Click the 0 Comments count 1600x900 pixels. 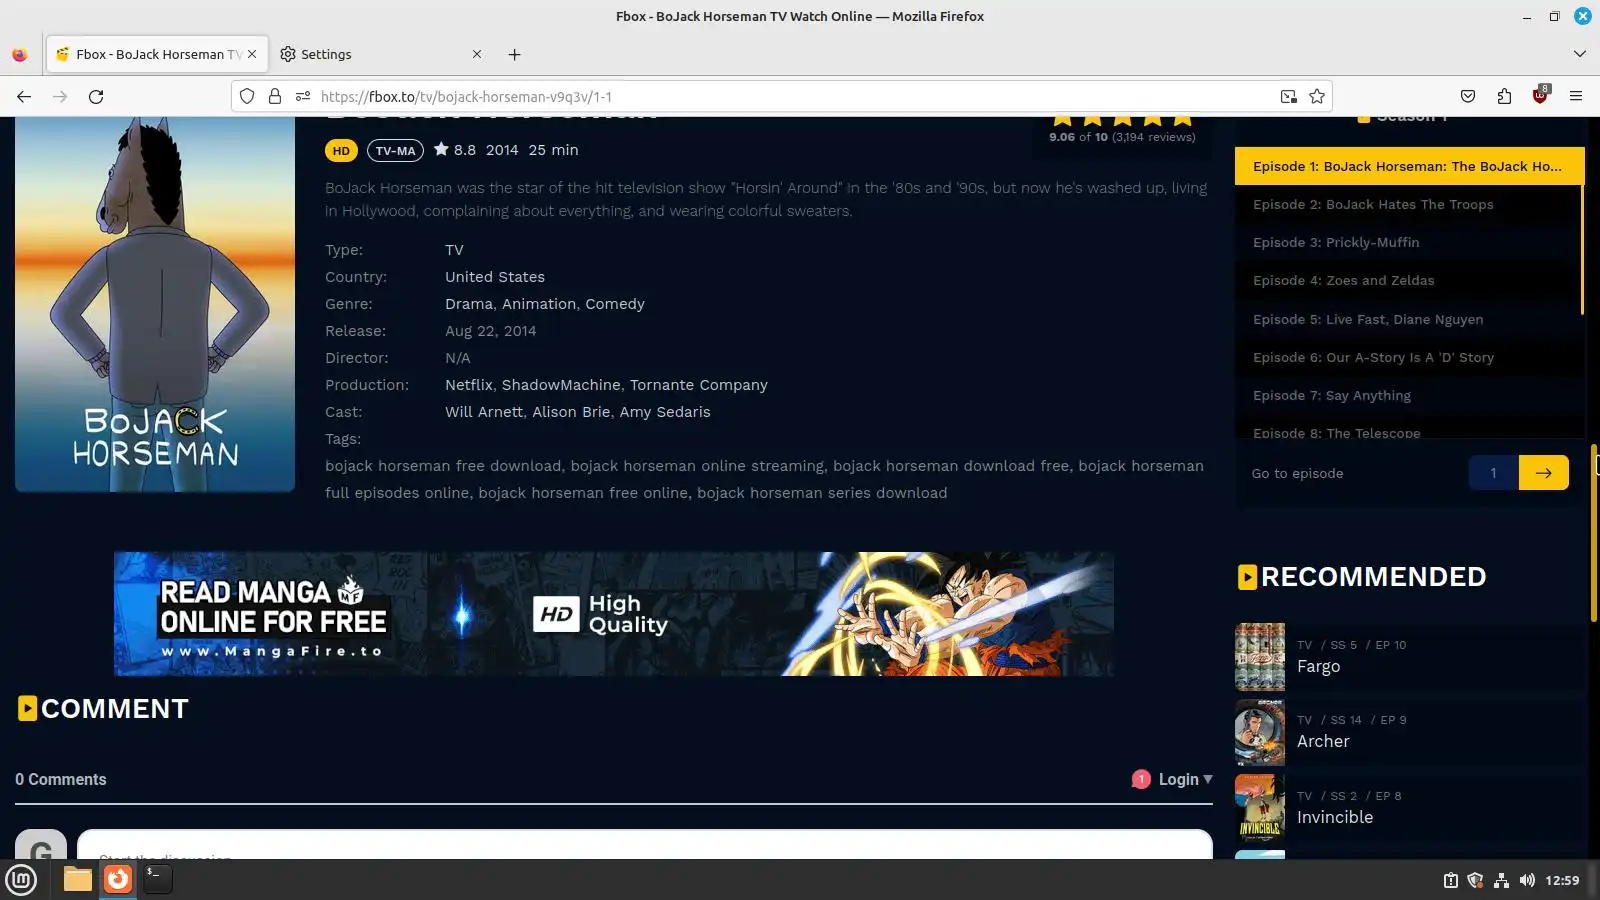click(x=61, y=779)
